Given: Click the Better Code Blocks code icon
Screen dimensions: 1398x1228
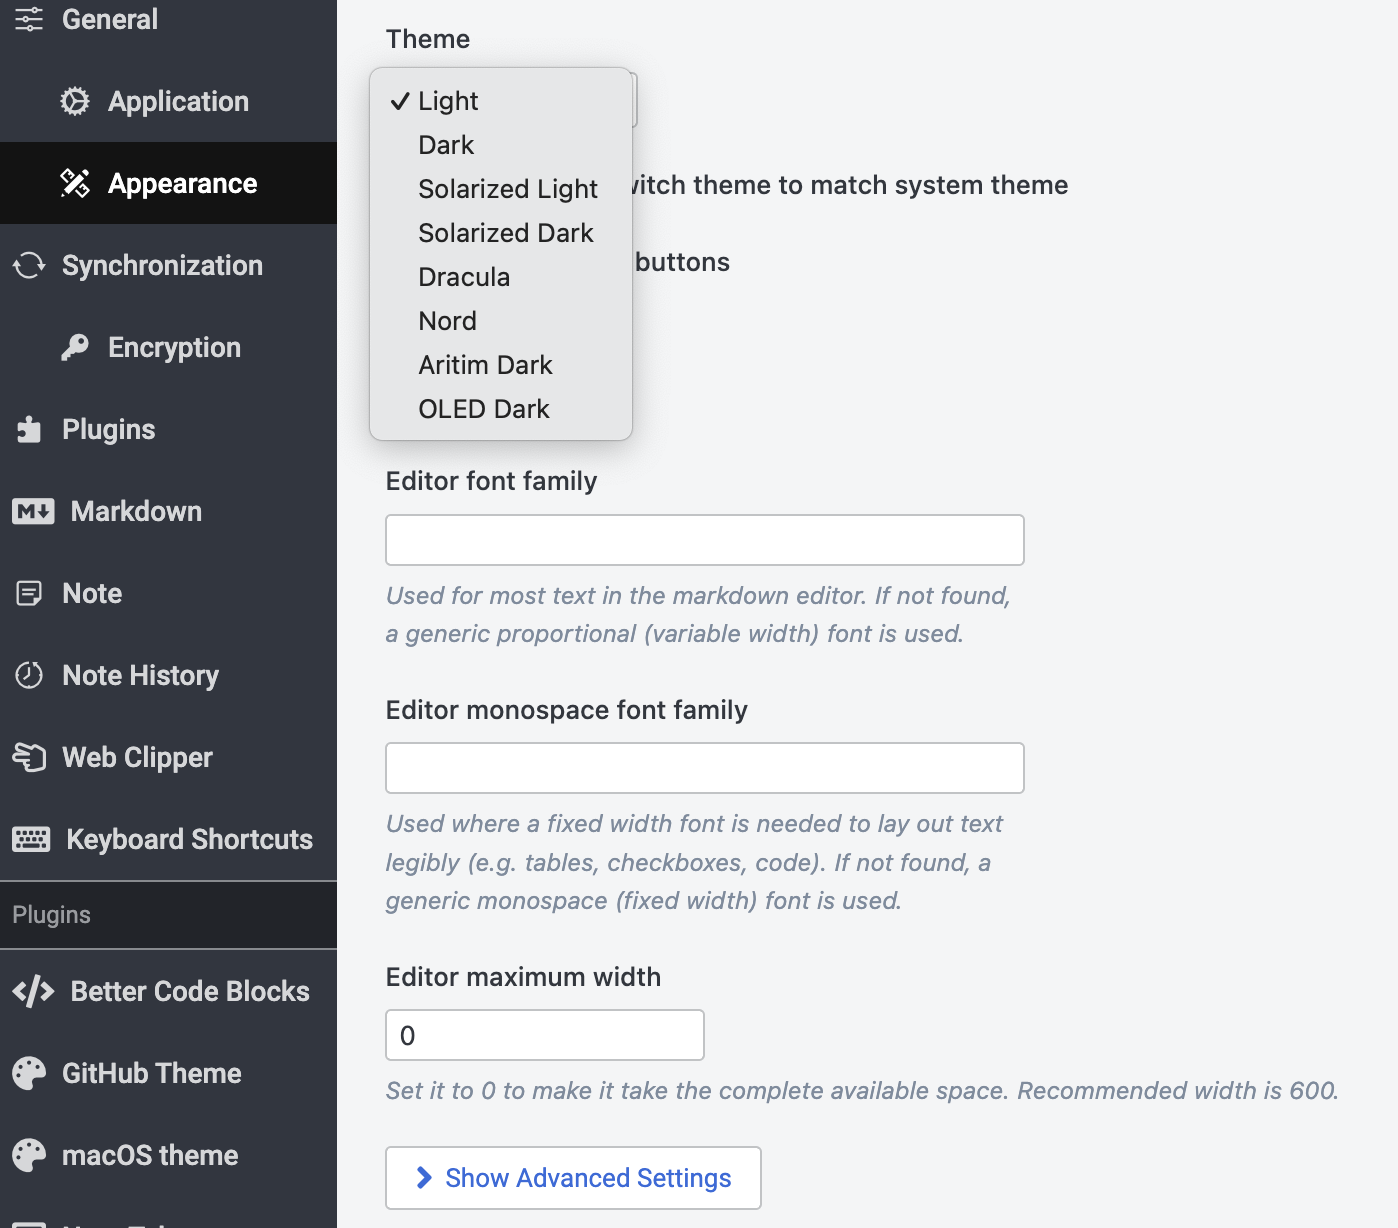Looking at the screenshot, I should click(33, 991).
